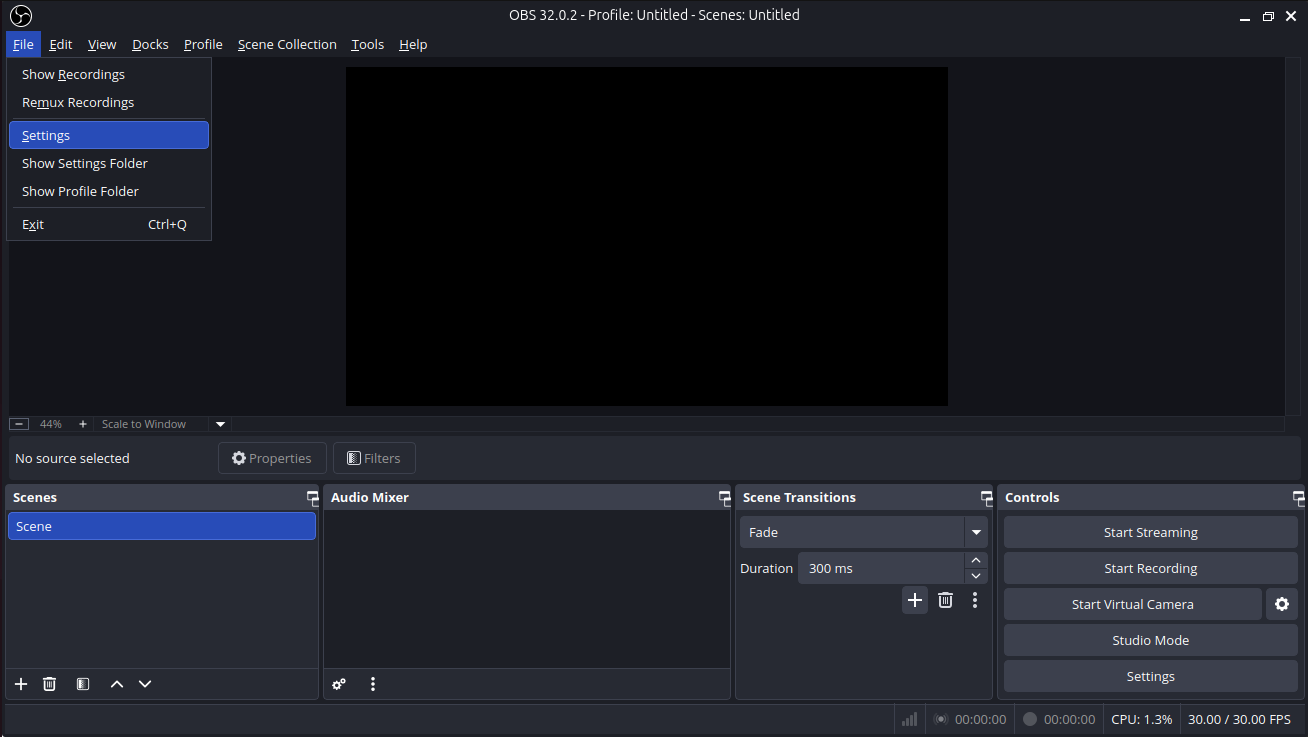Image resolution: width=1308 pixels, height=737 pixels.
Task: Open preview scaling dropdown arrow
Action: point(221,424)
